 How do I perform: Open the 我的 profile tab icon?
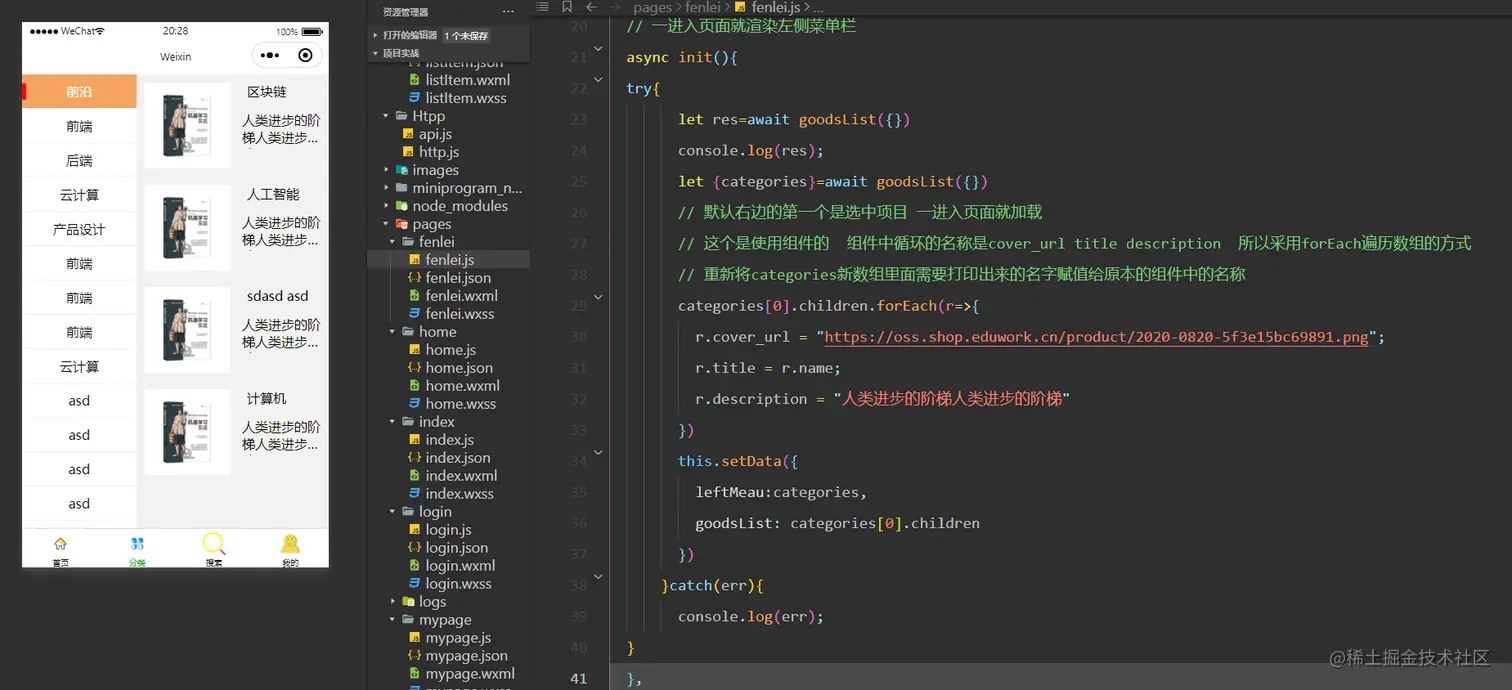point(290,543)
